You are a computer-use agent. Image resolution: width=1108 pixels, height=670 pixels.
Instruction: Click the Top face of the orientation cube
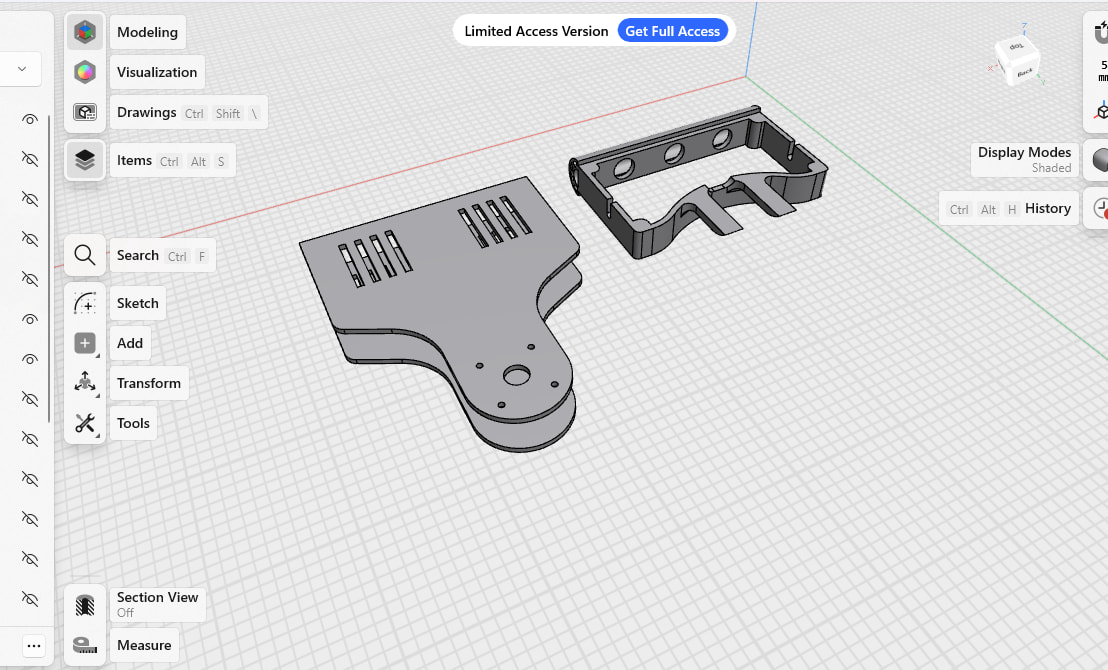(x=1017, y=48)
